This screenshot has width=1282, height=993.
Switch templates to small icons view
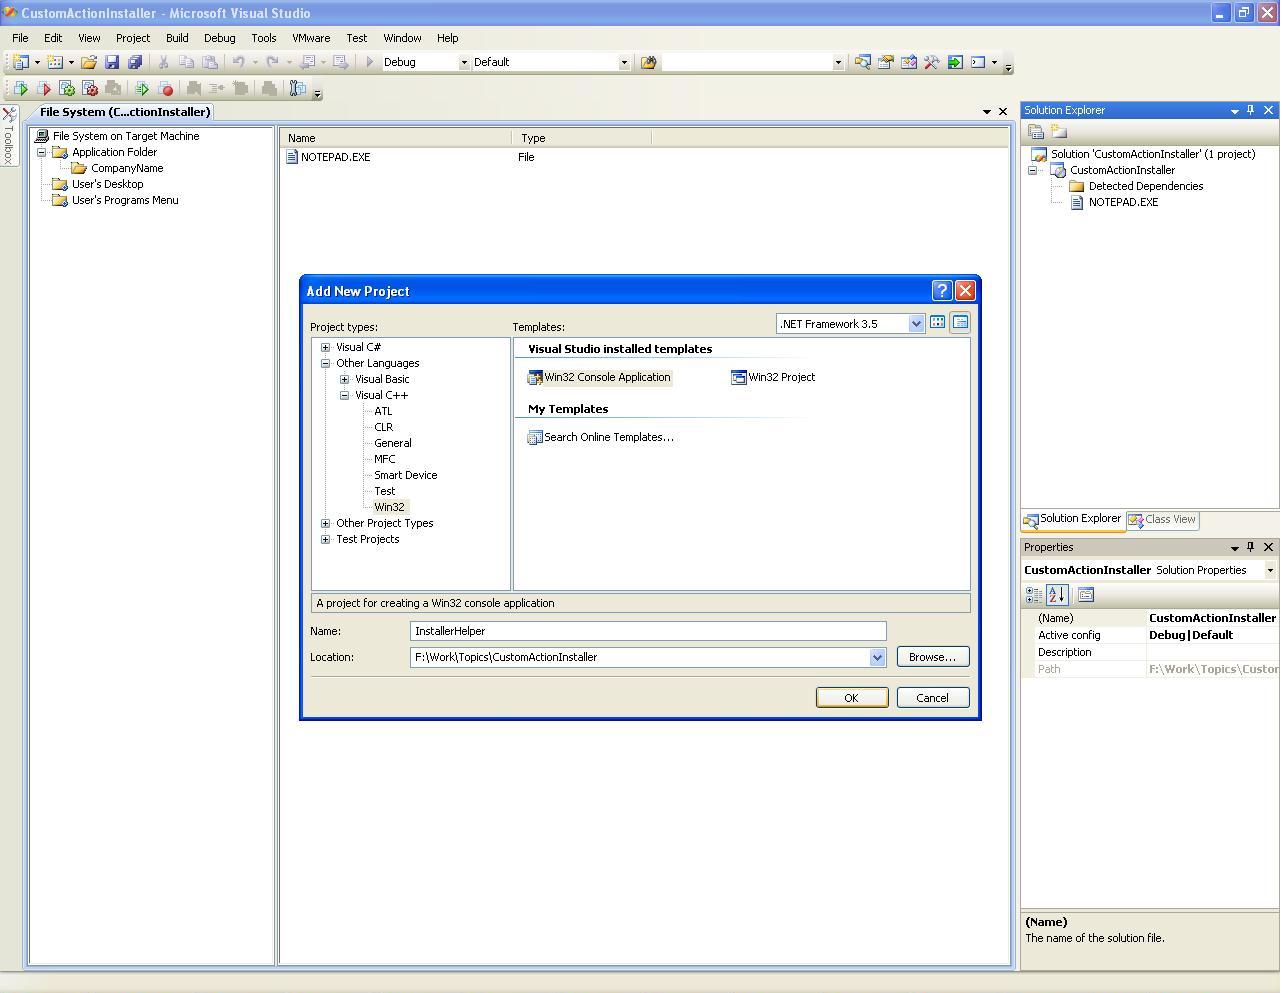pos(960,322)
